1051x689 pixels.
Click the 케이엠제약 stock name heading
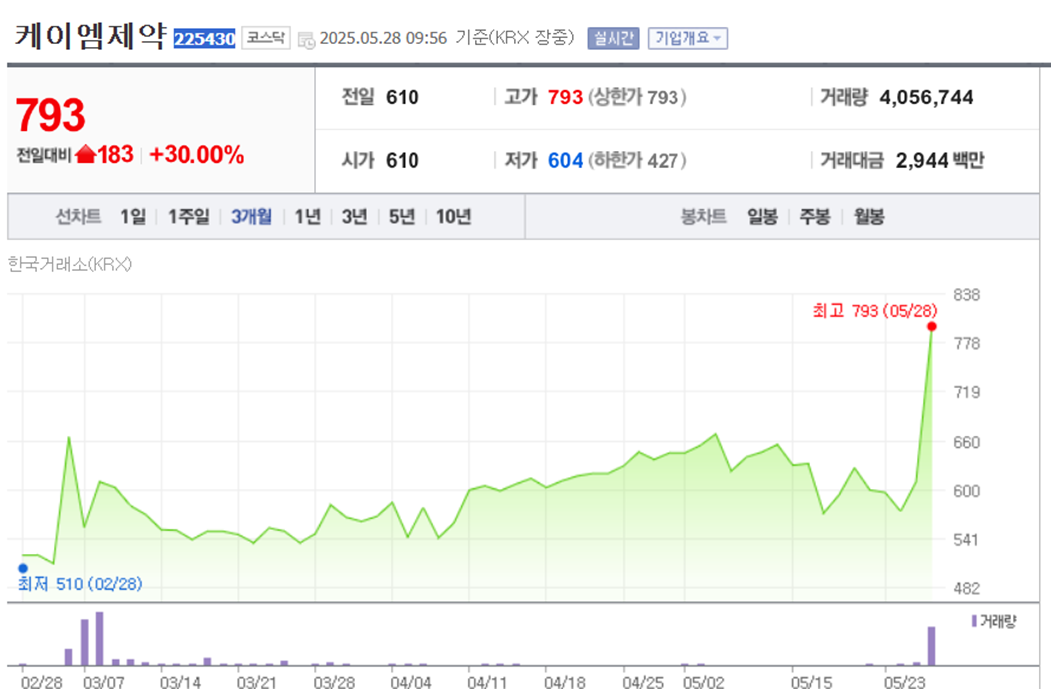coord(90,36)
